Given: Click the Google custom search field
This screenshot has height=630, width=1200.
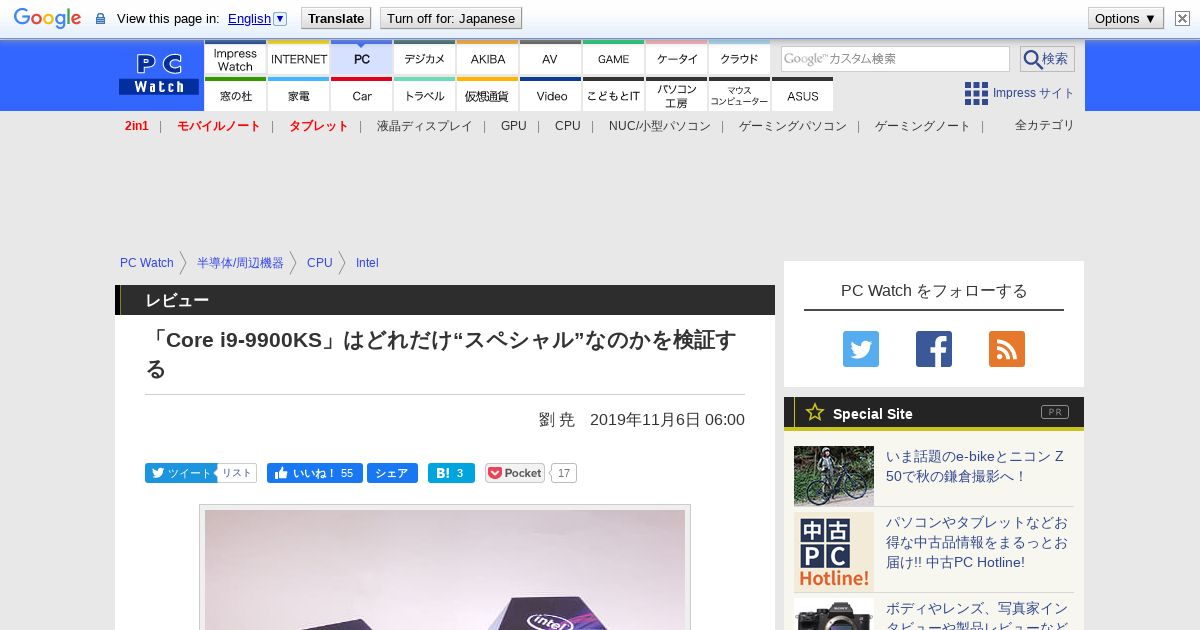Looking at the screenshot, I should click(895, 59).
